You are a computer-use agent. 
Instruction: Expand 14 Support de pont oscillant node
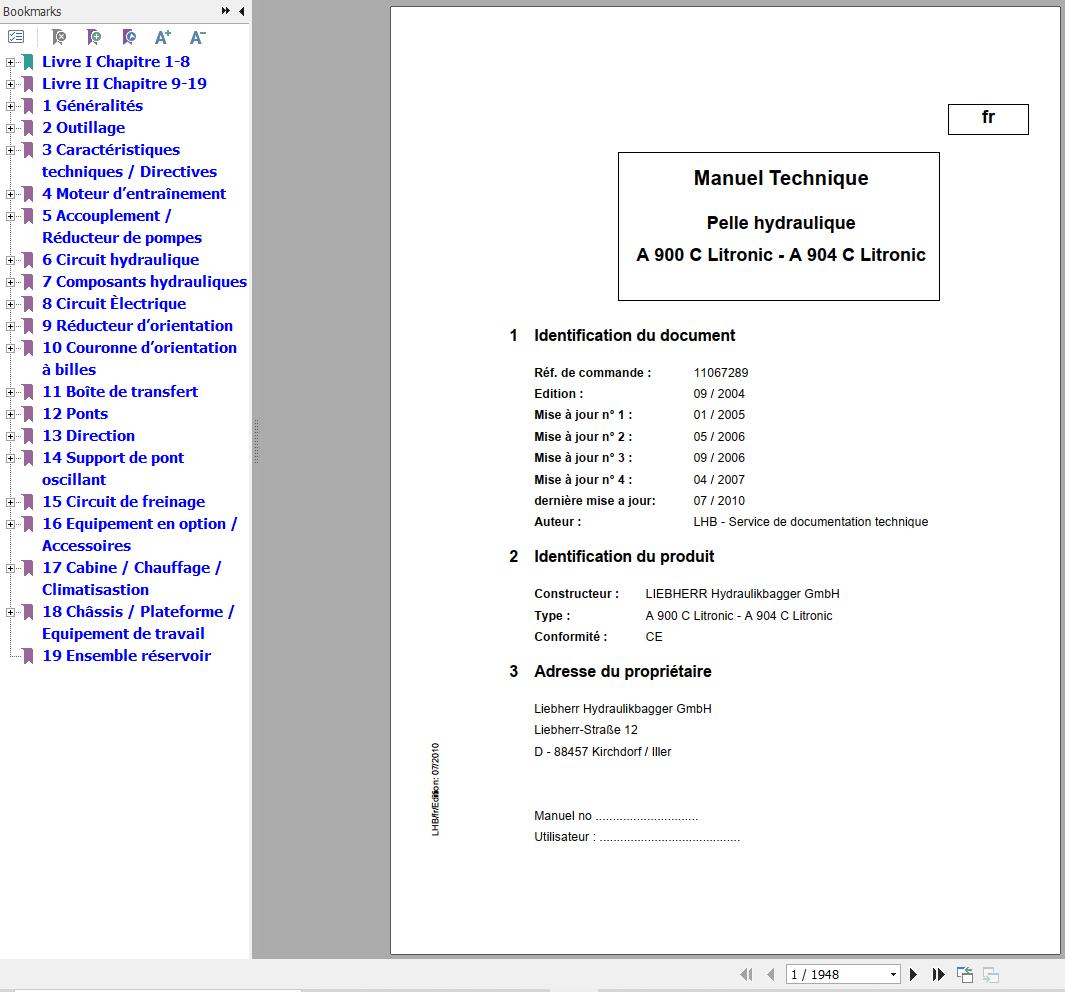tap(10, 458)
